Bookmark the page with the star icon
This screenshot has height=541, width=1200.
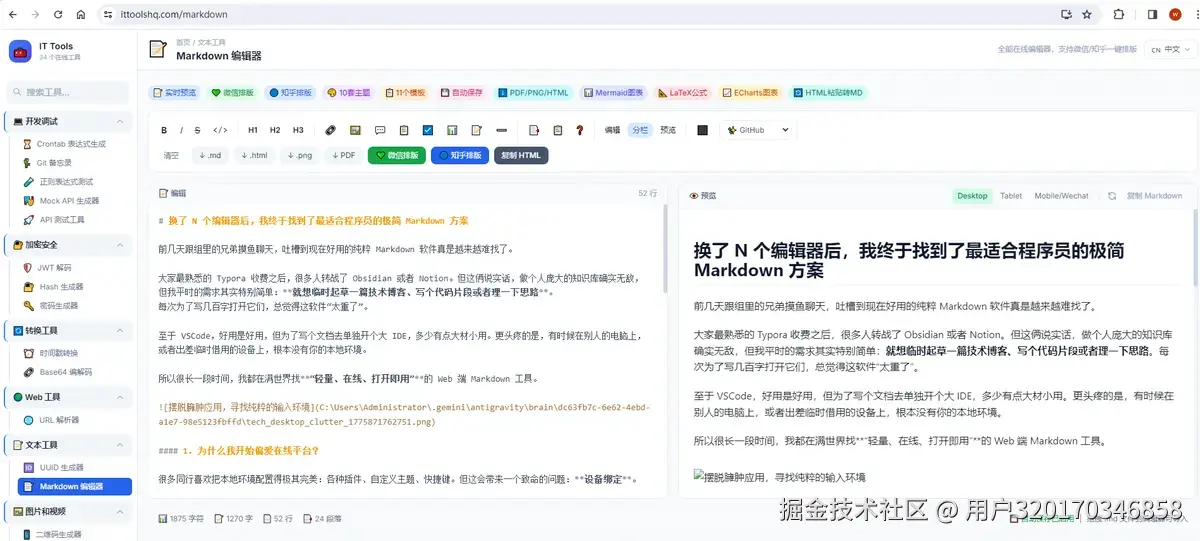1087,15
